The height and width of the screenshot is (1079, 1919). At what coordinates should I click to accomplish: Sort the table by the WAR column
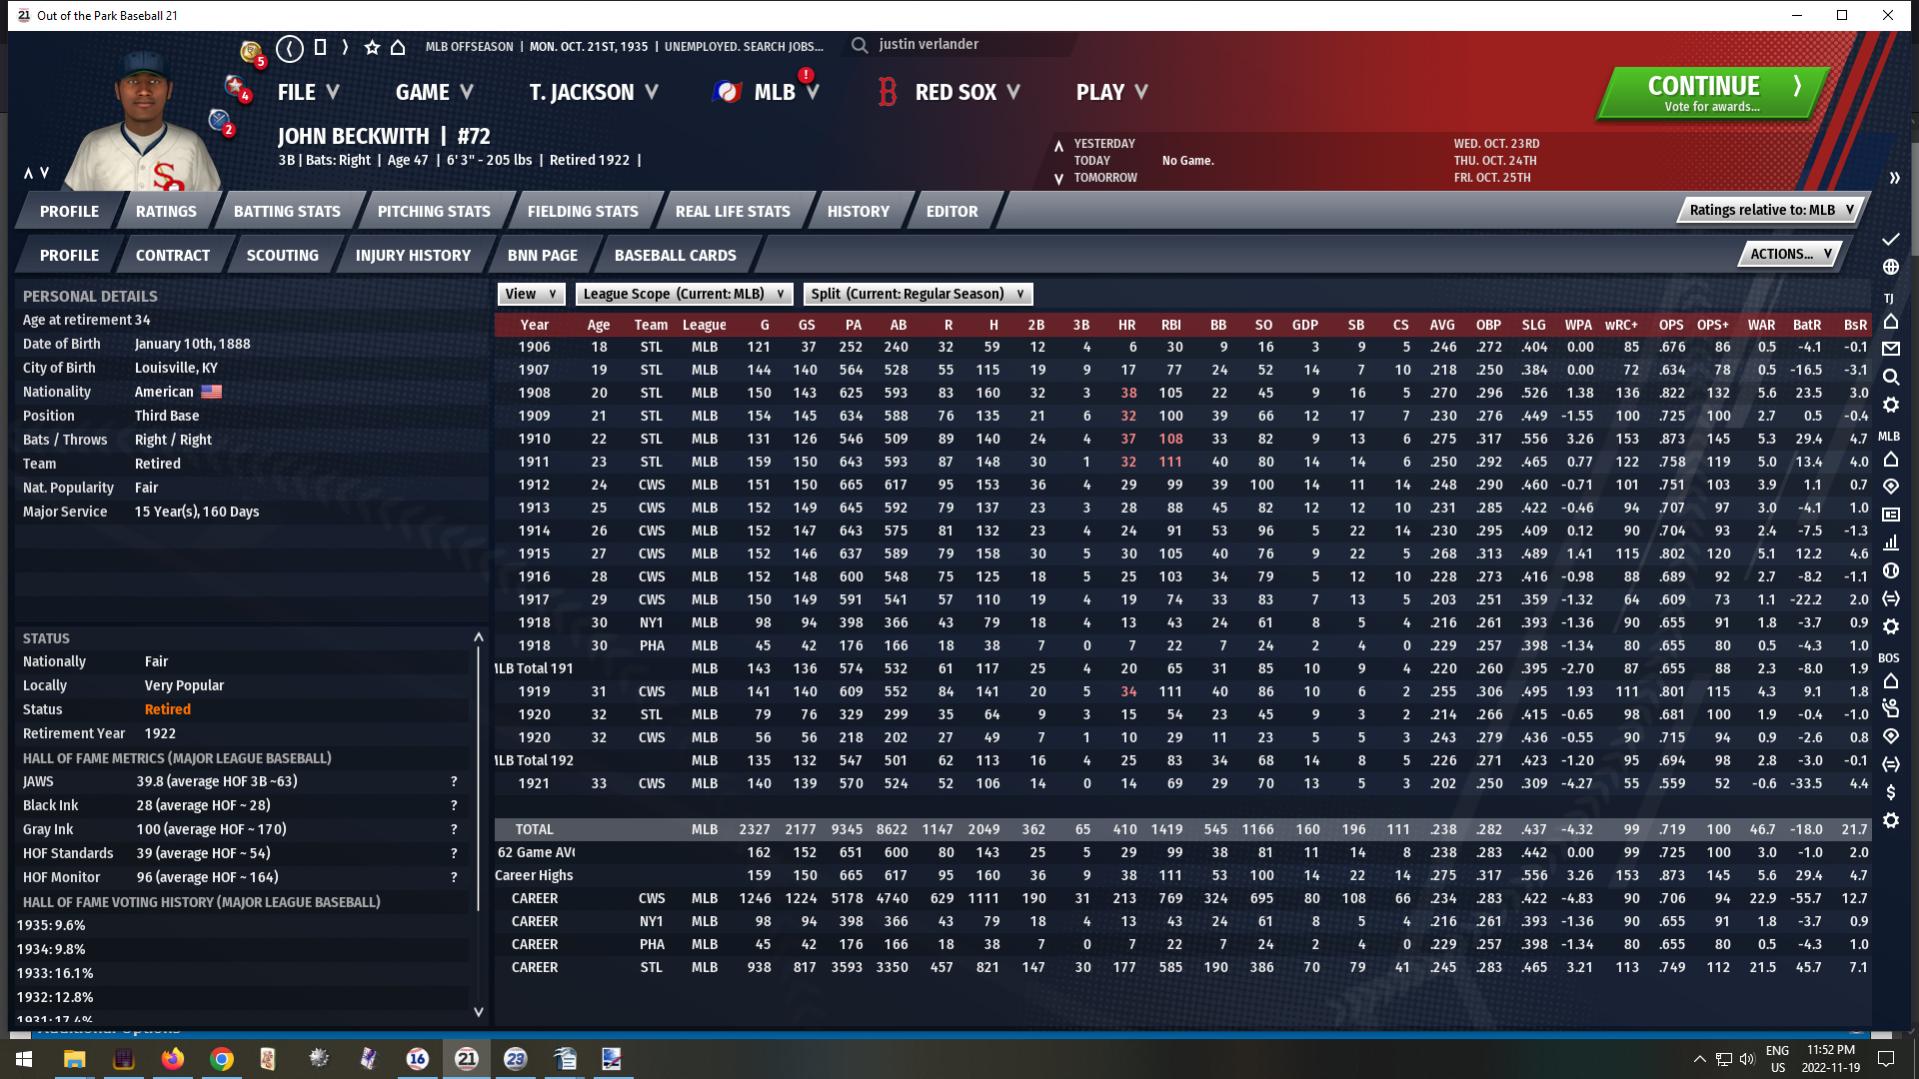(x=1761, y=325)
